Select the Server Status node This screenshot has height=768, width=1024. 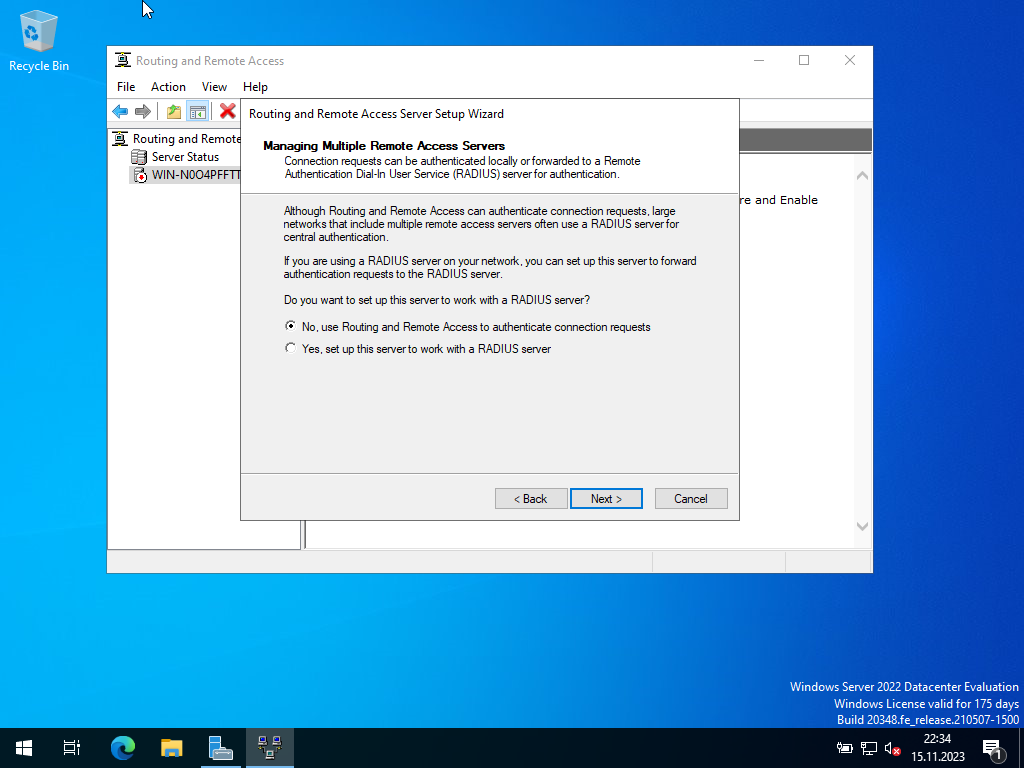point(184,157)
